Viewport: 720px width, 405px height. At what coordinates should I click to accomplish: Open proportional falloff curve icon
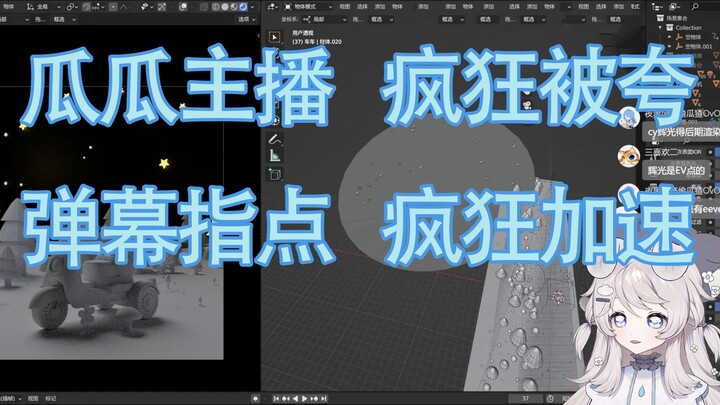click(126, 7)
